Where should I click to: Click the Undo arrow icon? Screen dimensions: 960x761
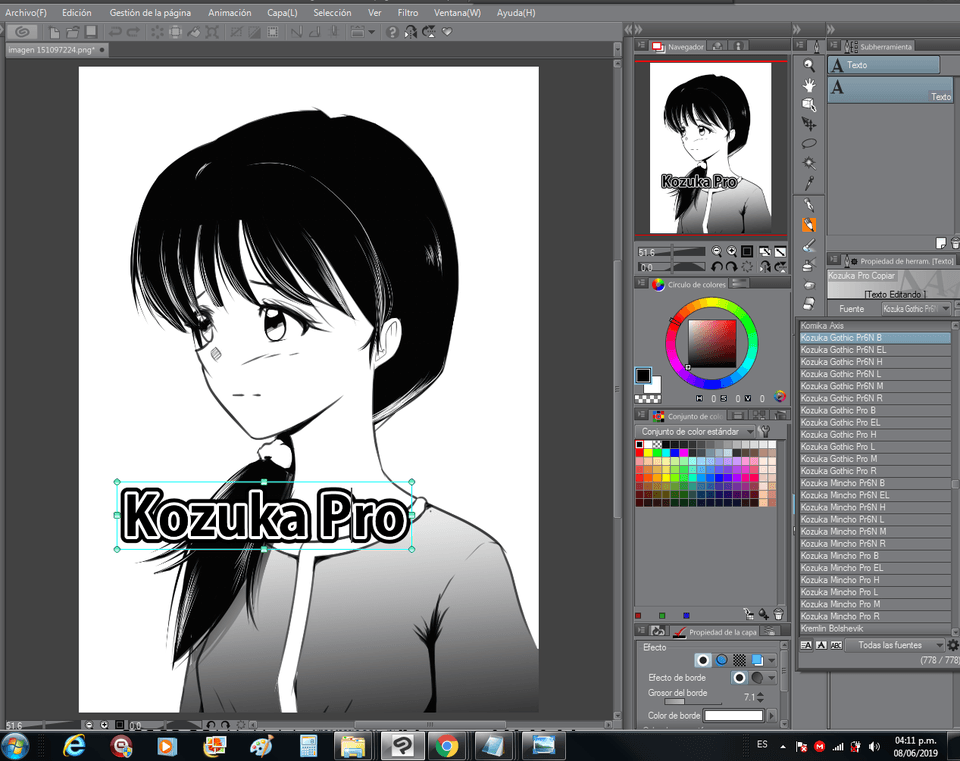click(115, 32)
